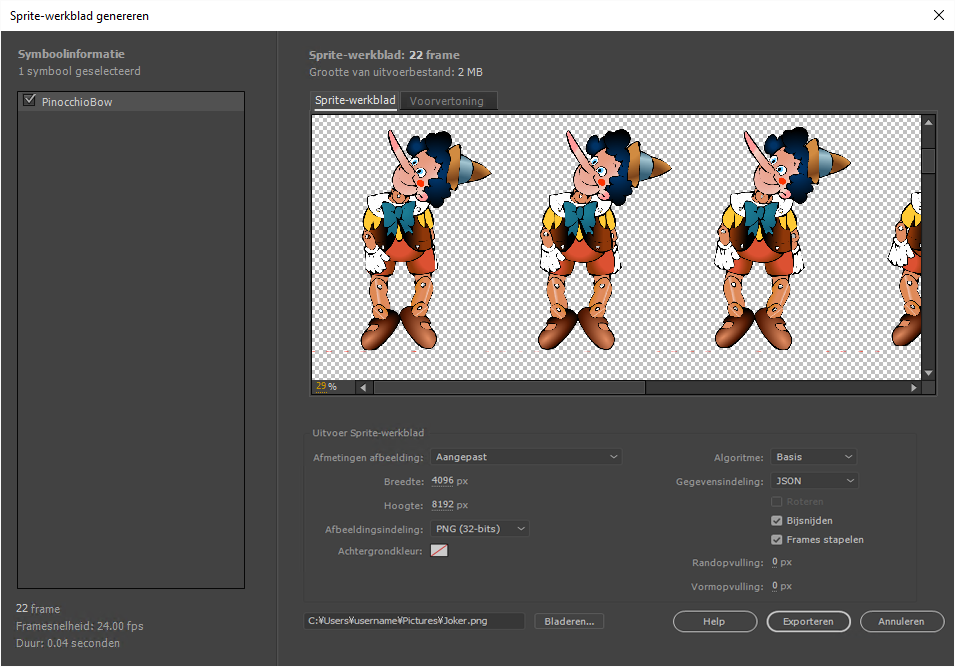Switch to the Voorvertoning tab
955x667 pixels.
coord(448,100)
